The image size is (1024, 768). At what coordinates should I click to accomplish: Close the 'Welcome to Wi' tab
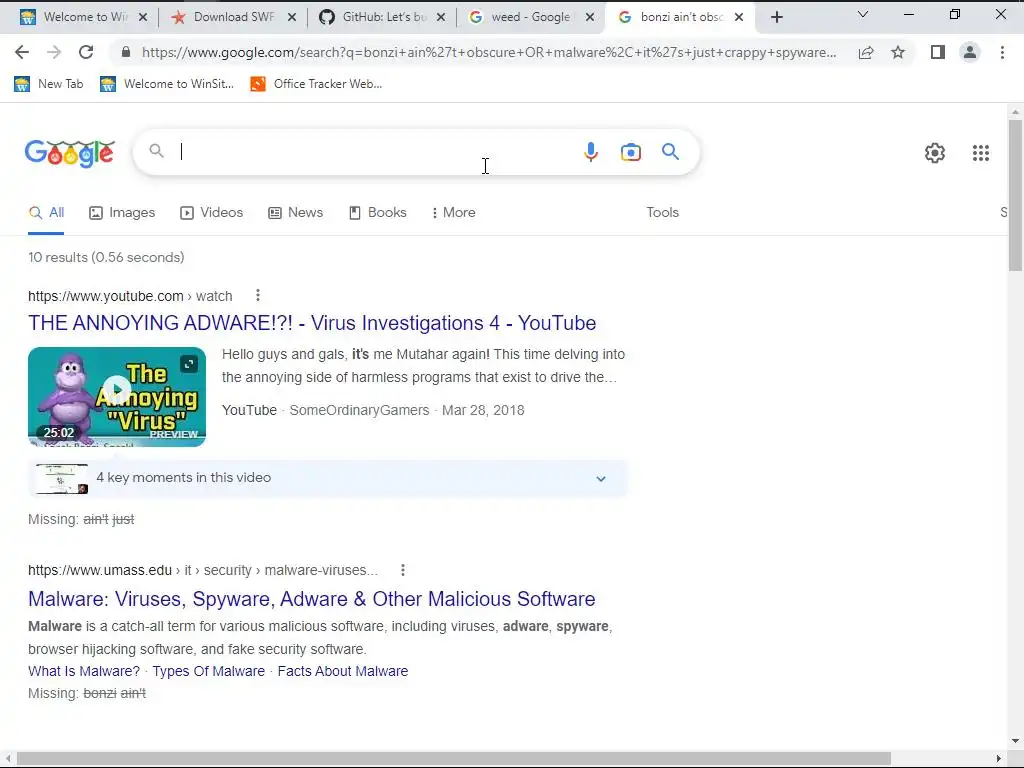tap(143, 18)
